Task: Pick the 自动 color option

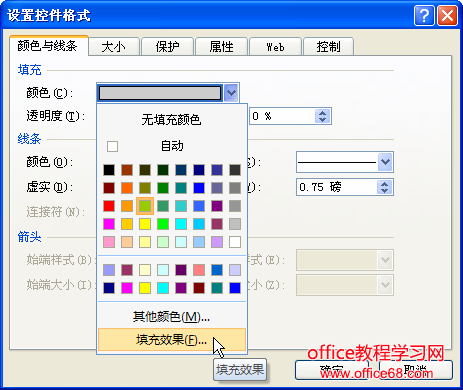Action: 171,146
